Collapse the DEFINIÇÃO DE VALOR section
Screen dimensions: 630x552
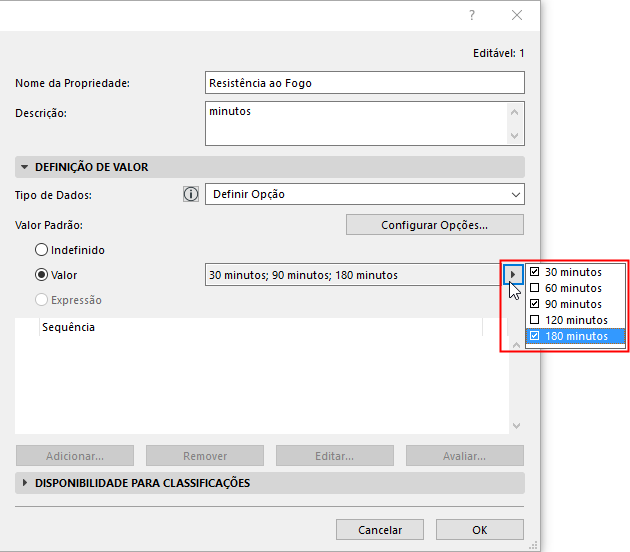tap(25, 167)
